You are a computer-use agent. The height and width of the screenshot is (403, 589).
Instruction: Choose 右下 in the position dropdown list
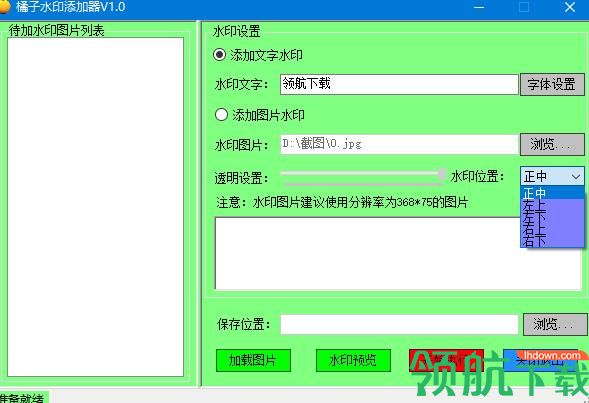pos(552,240)
